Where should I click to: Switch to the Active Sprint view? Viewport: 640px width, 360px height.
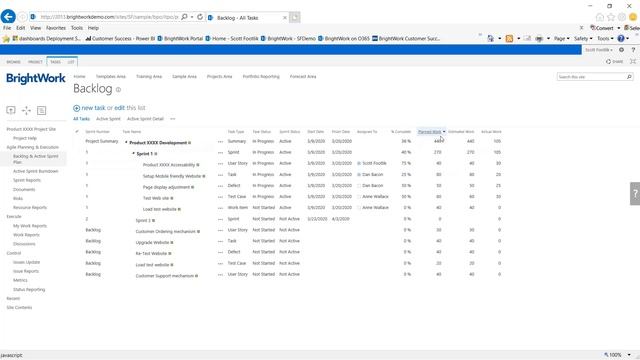coord(108,119)
